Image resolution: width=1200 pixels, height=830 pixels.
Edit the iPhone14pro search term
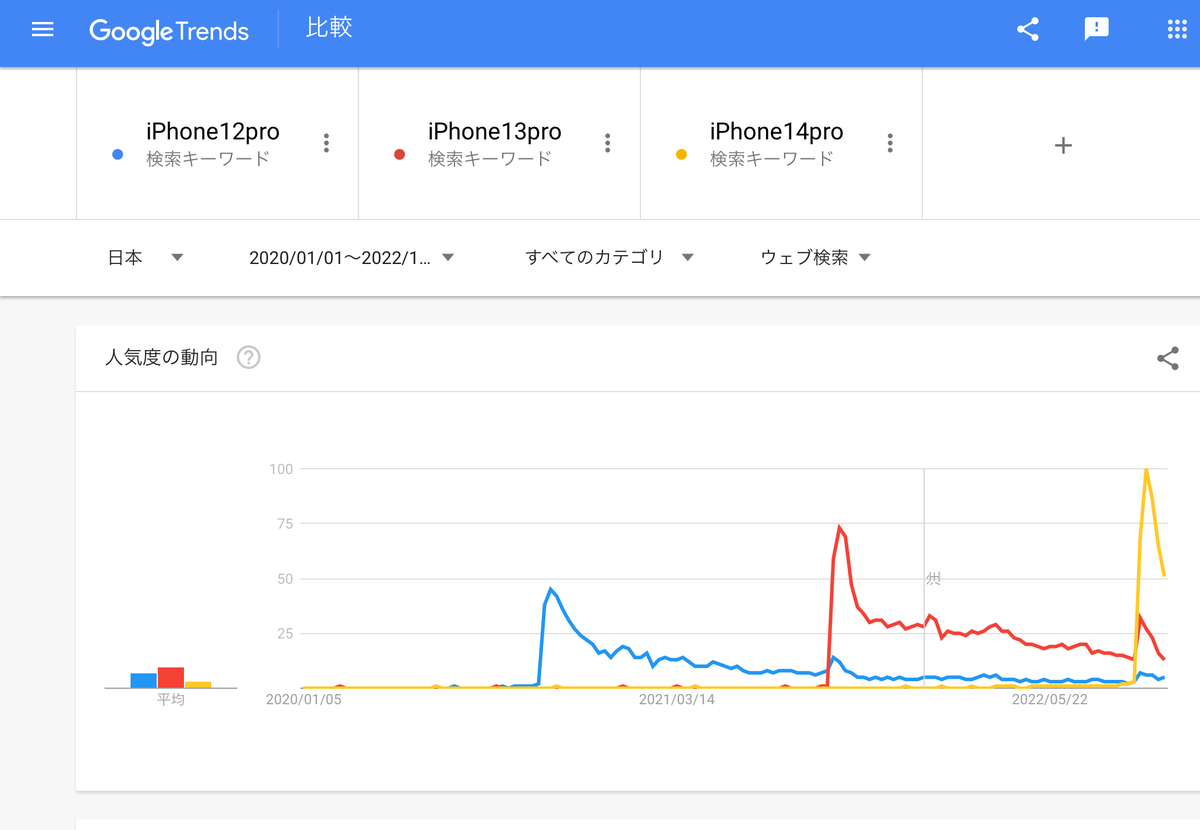776,131
